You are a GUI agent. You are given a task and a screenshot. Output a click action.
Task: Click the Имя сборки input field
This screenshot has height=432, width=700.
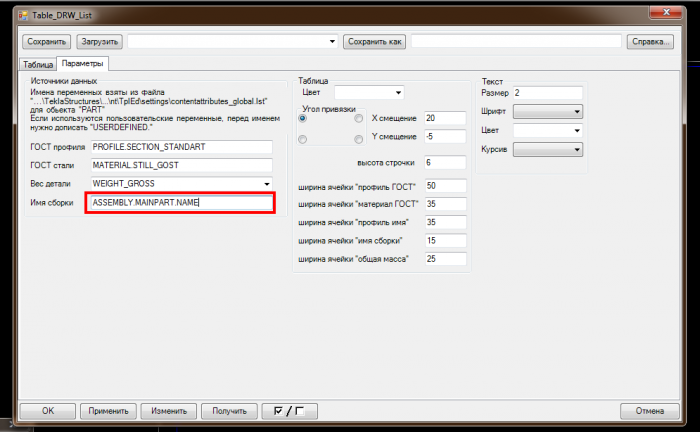pyautogui.click(x=181, y=203)
